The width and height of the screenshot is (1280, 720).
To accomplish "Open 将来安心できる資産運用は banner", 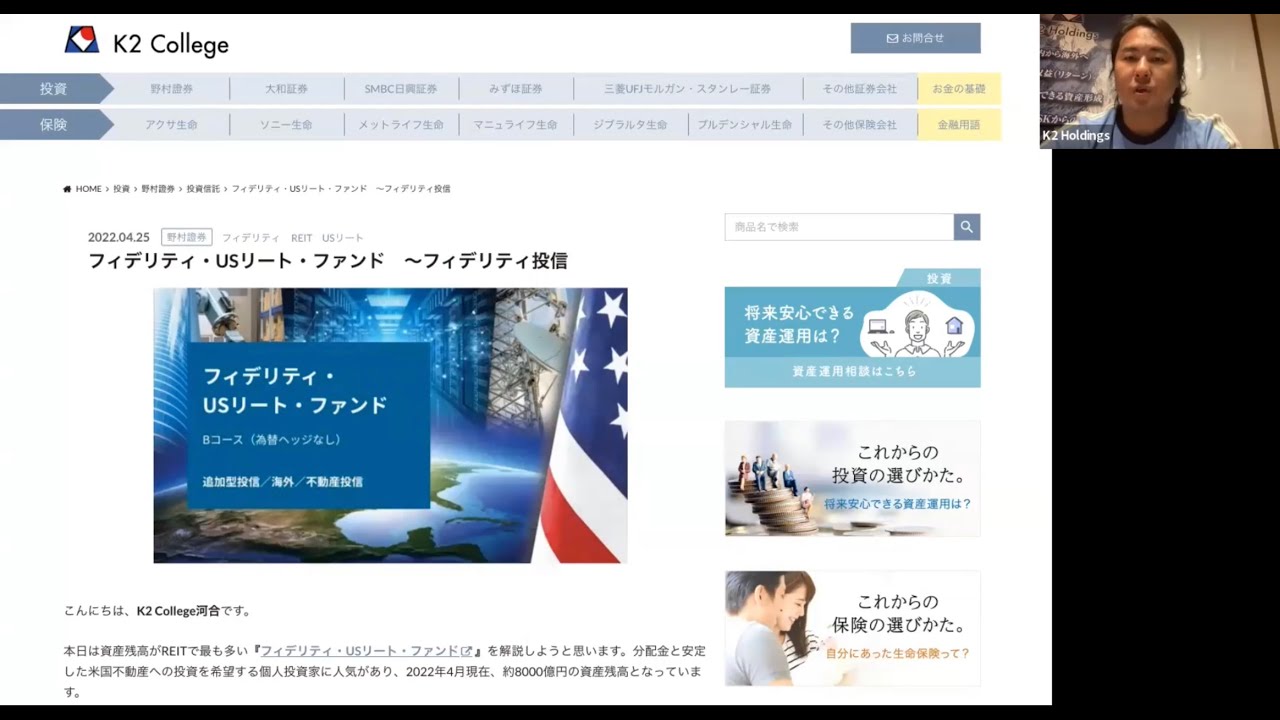I will 853,328.
